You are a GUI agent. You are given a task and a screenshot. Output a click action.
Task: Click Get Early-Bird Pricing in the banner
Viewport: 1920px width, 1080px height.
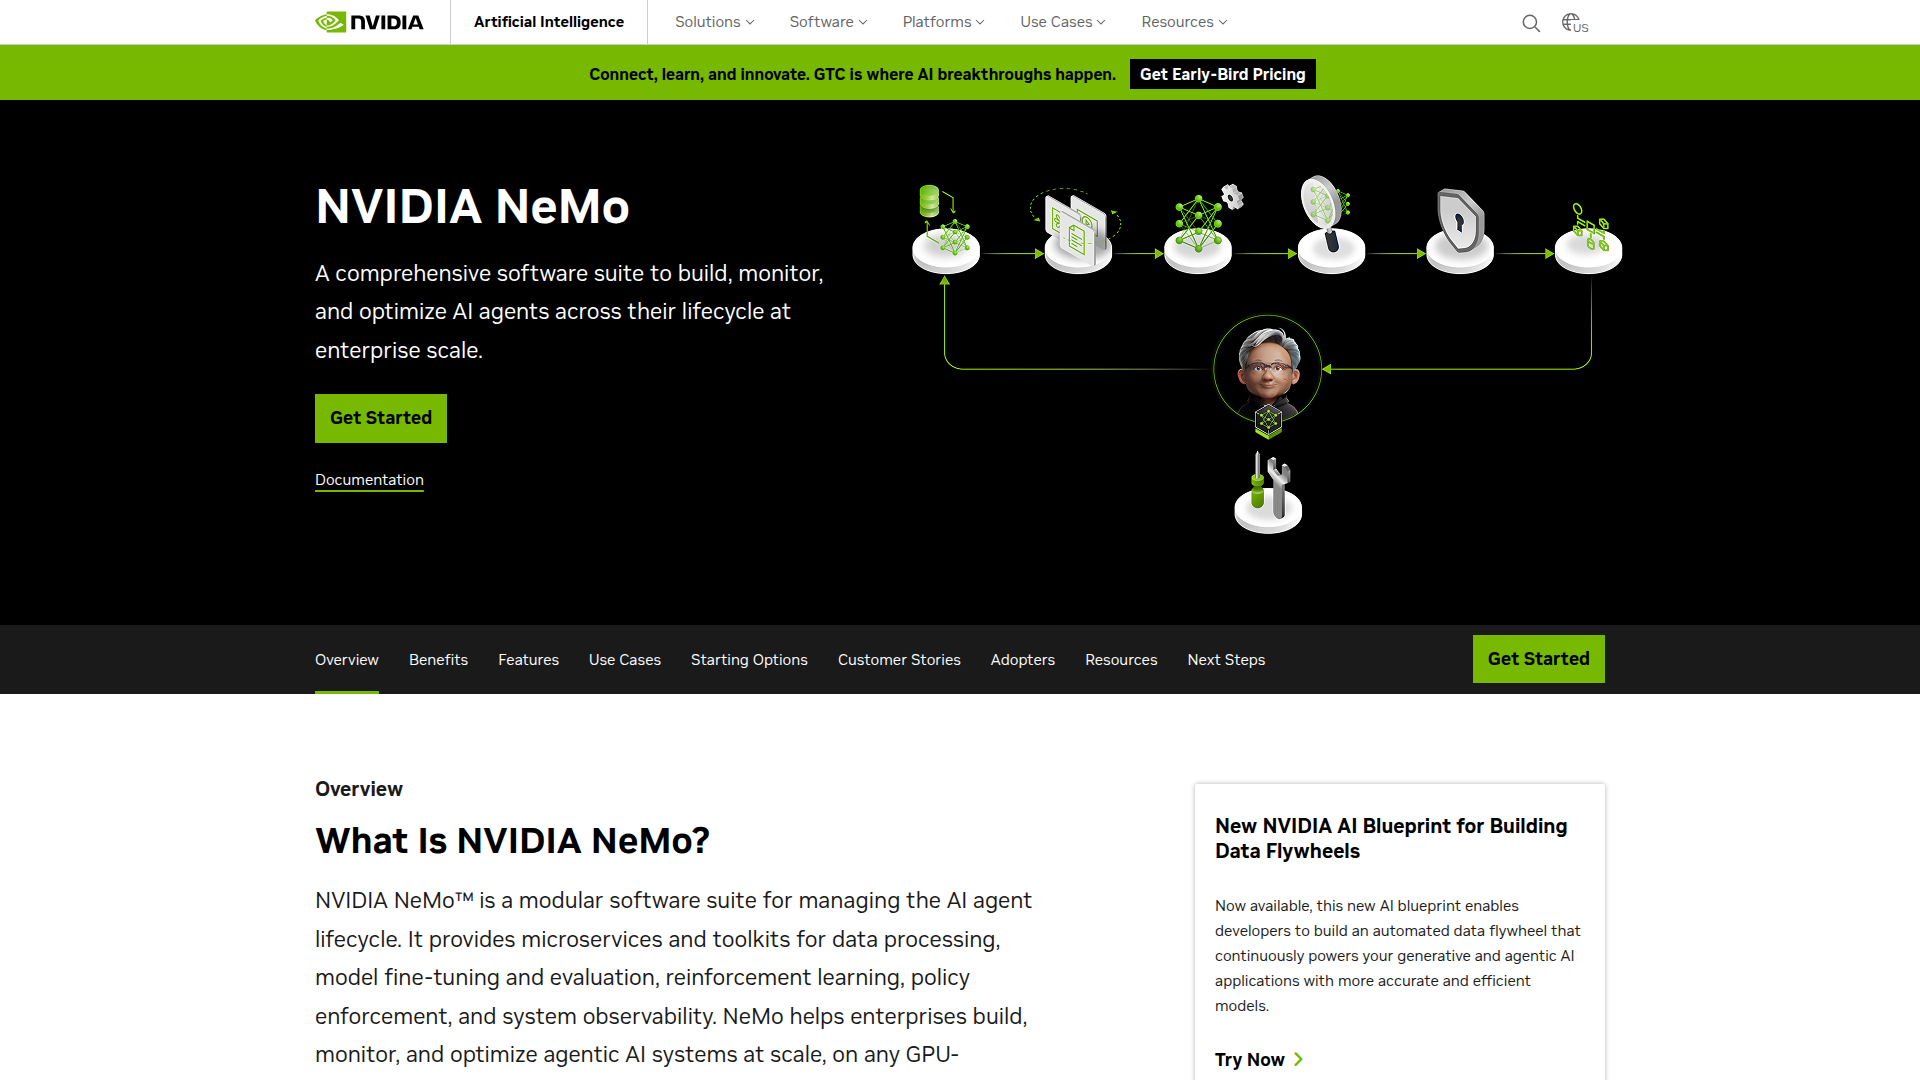[x=1221, y=73]
